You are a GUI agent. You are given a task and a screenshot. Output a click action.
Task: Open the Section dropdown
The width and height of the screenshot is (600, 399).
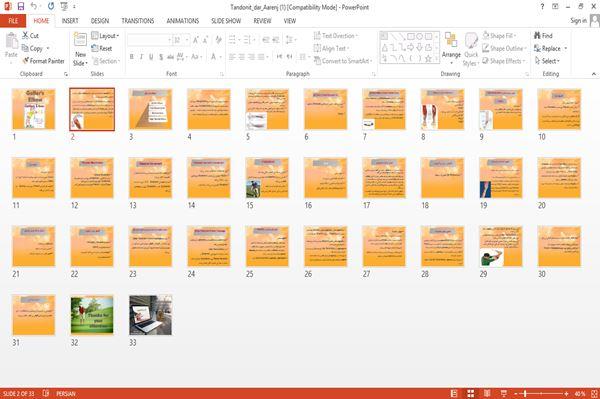pyautogui.click(x=106, y=61)
